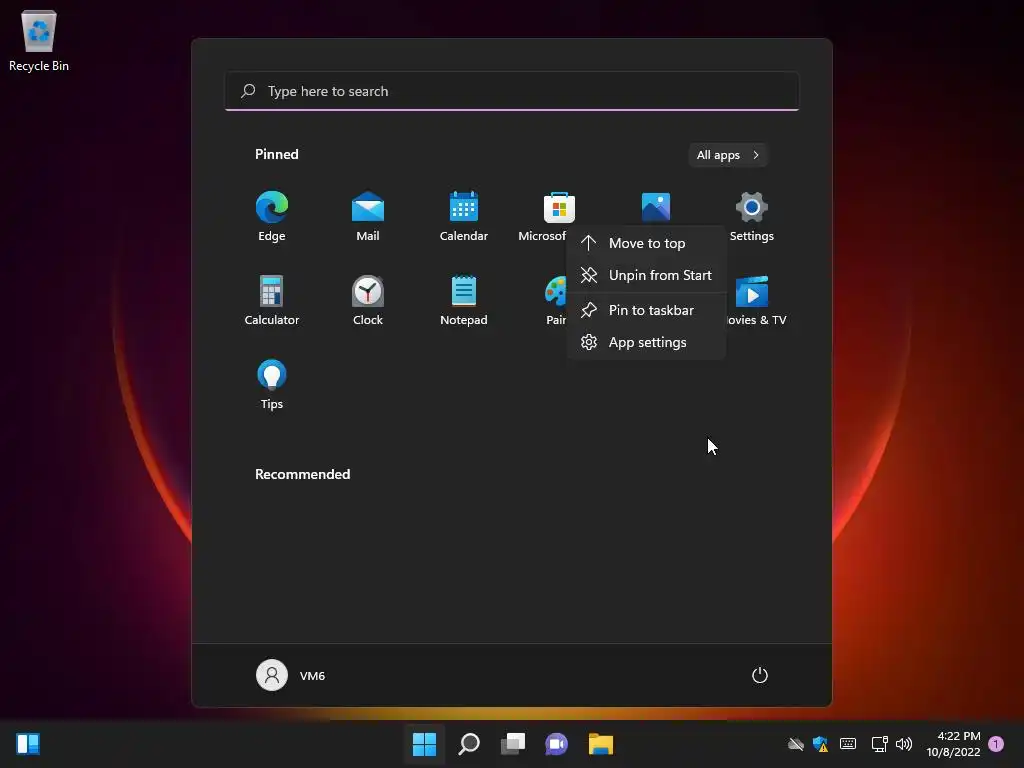Open the Widgets button on taskbar

pyautogui.click(x=28, y=744)
